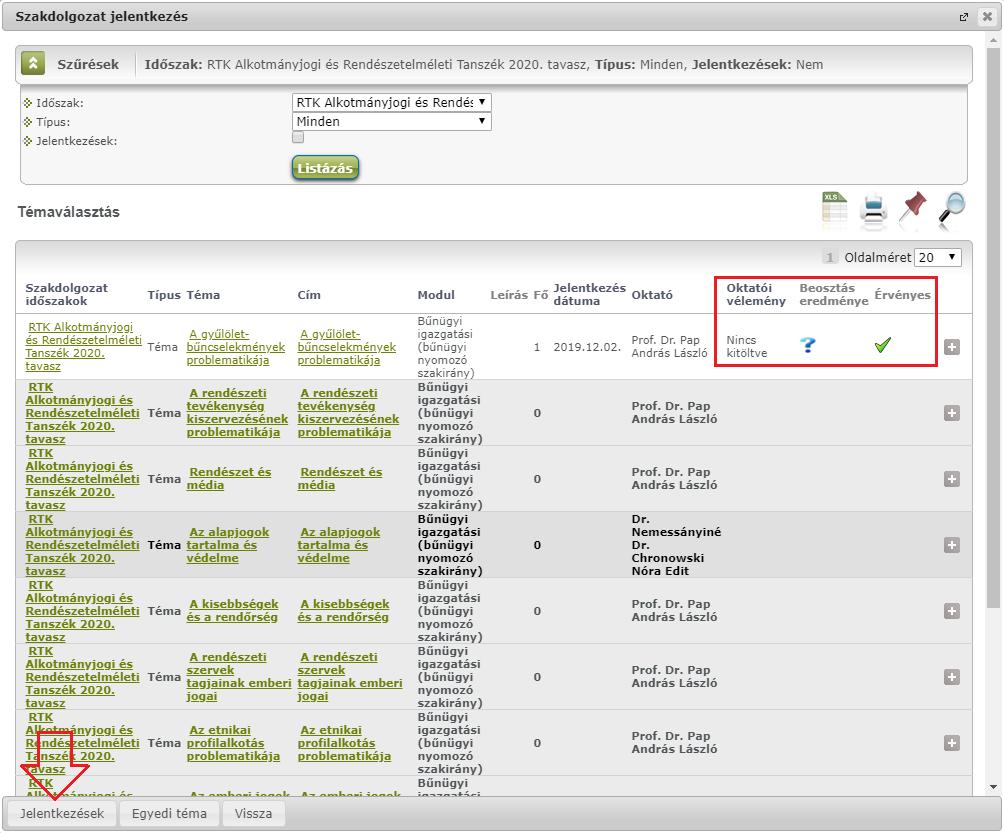Open plus menu for Rendészet és média row
Viewport: 1004px width, 833px height.
[951, 479]
